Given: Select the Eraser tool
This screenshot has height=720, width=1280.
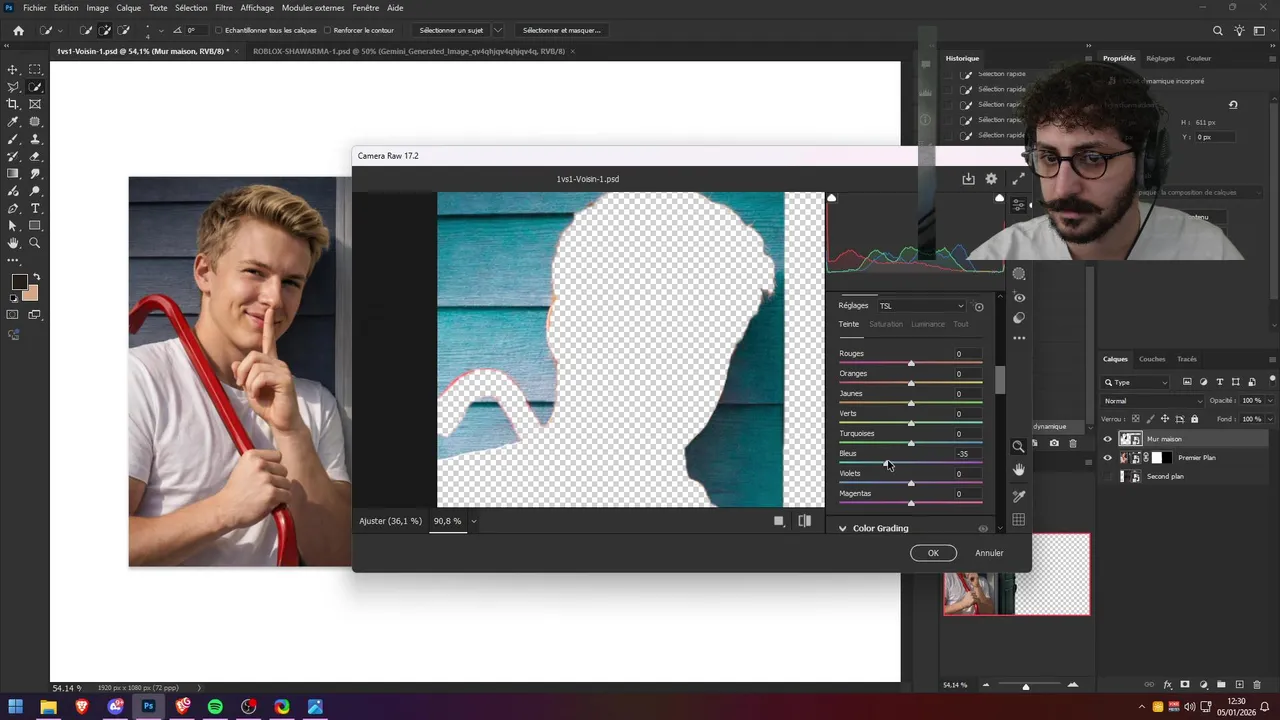Looking at the screenshot, I should 35,156.
